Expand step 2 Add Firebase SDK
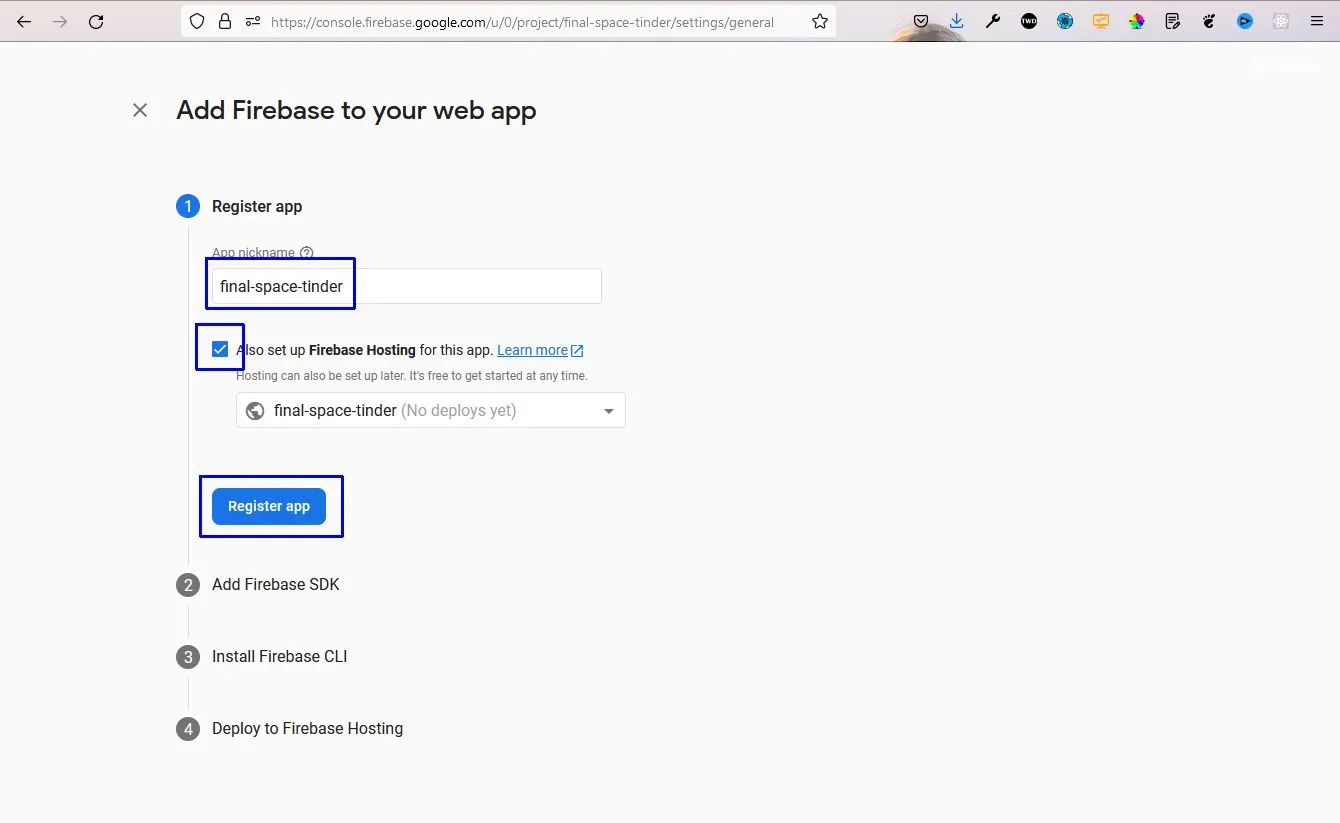1340x823 pixels. tap(276, 584)
